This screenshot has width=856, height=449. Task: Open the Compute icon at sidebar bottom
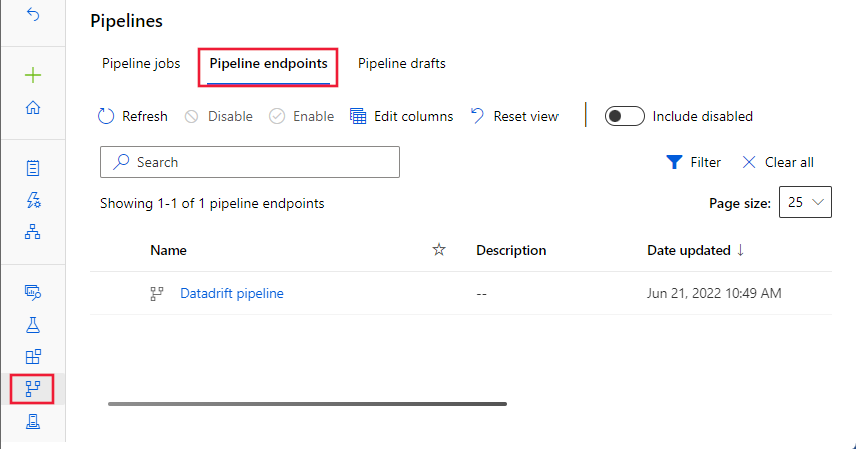pyautogui.click(x=33, y=421)
